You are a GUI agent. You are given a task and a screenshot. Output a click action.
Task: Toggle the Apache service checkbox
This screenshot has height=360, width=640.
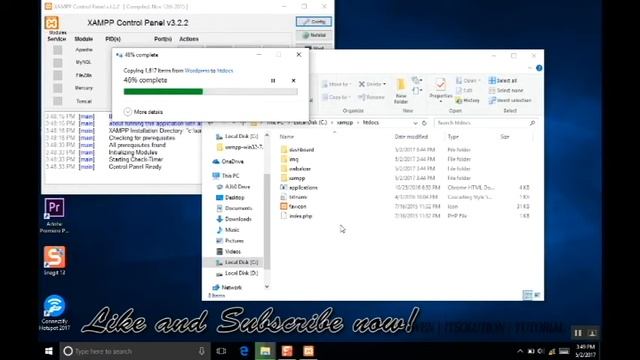(x=58, y=50)
